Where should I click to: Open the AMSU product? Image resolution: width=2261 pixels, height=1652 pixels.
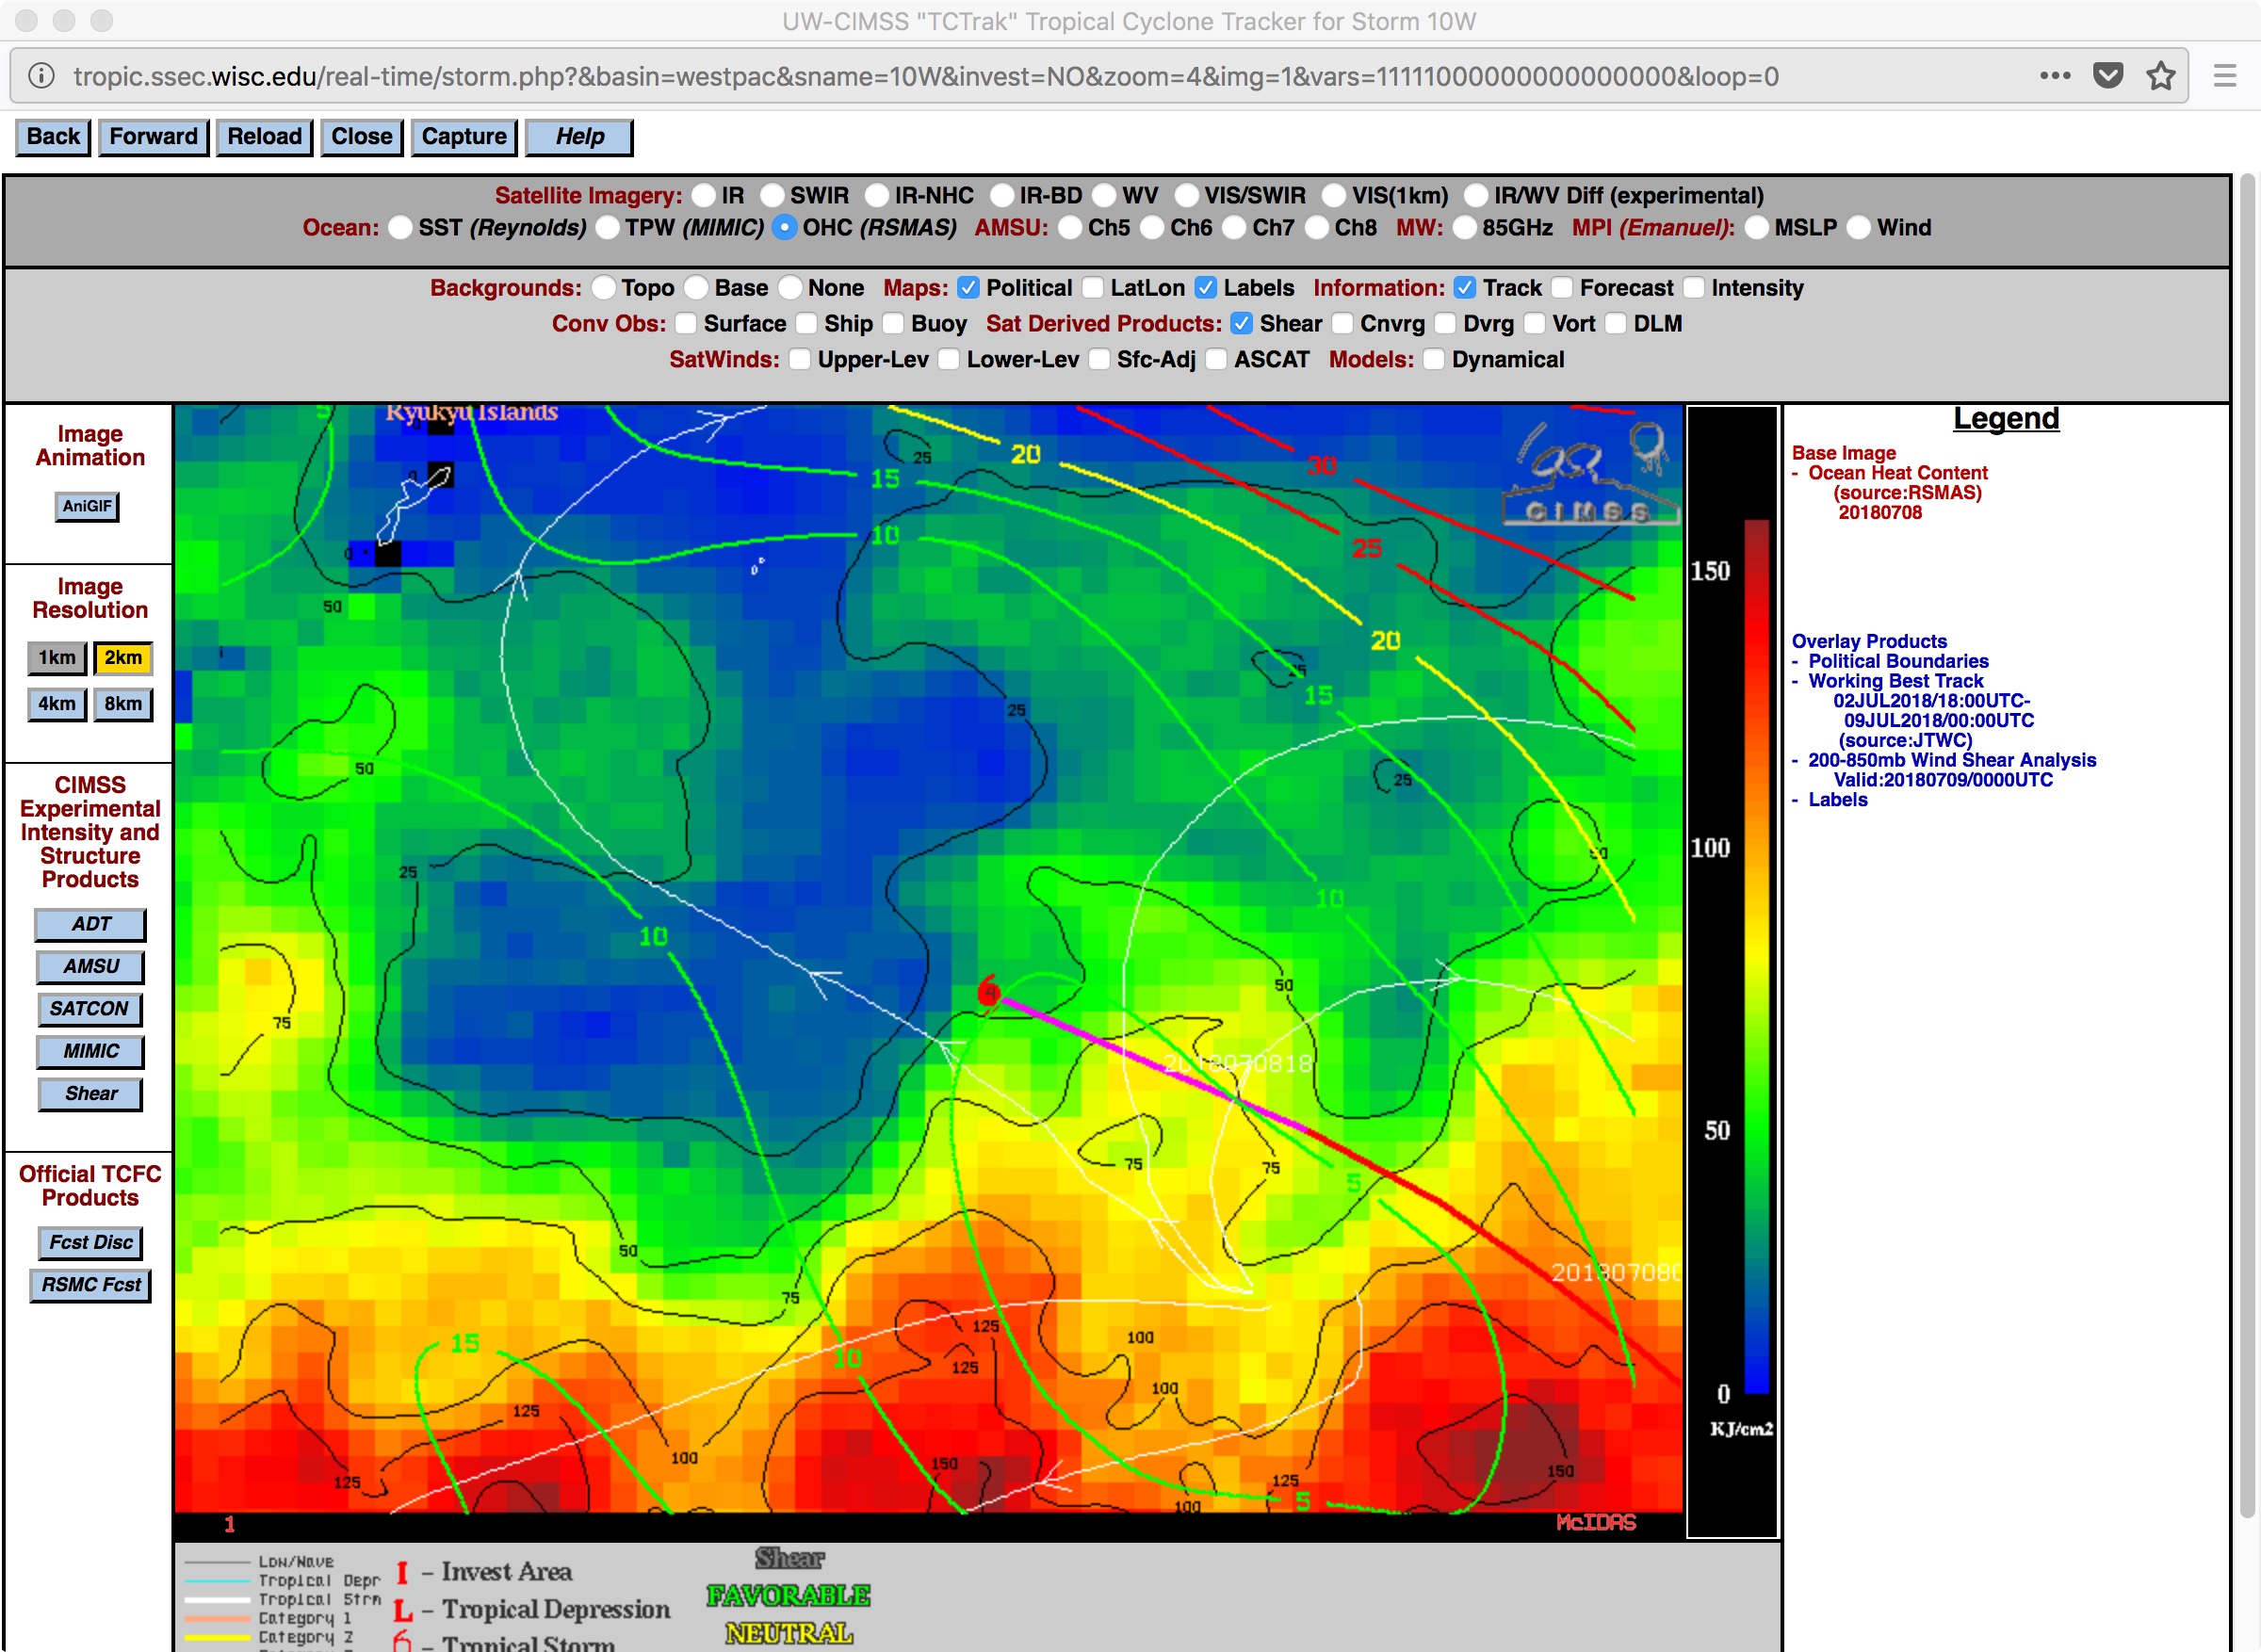(90, 967)
